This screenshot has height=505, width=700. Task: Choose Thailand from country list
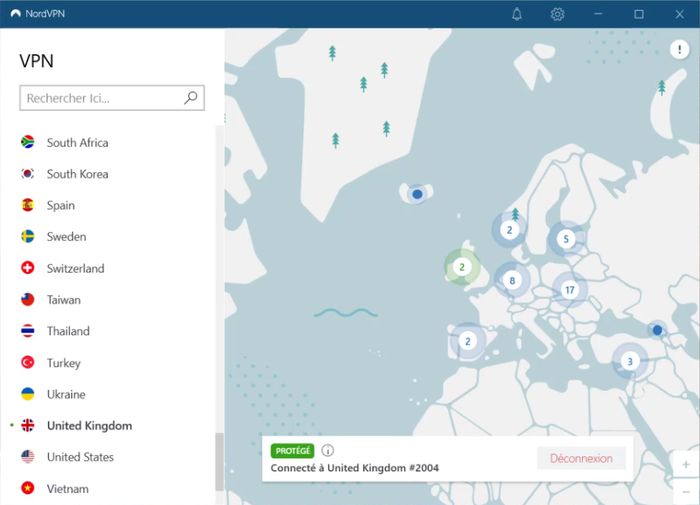click(x=68, y=331)
